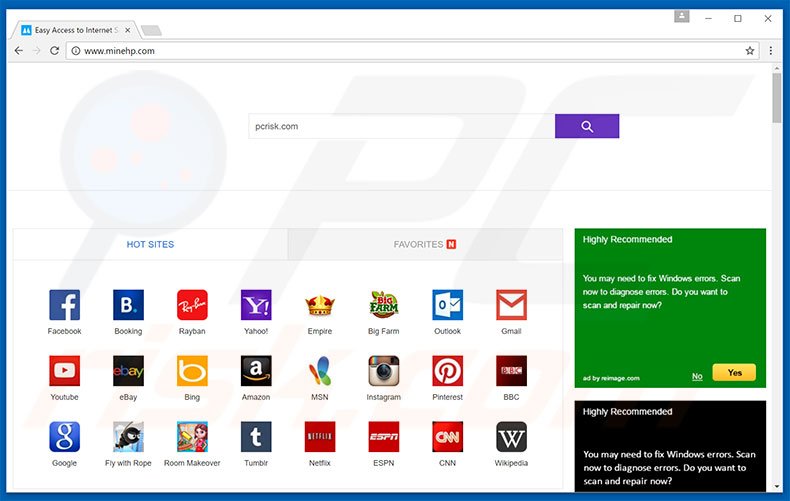View site information icon in address bar
The height and width of the screenshot is (501, 790).
tap(76, 51)
